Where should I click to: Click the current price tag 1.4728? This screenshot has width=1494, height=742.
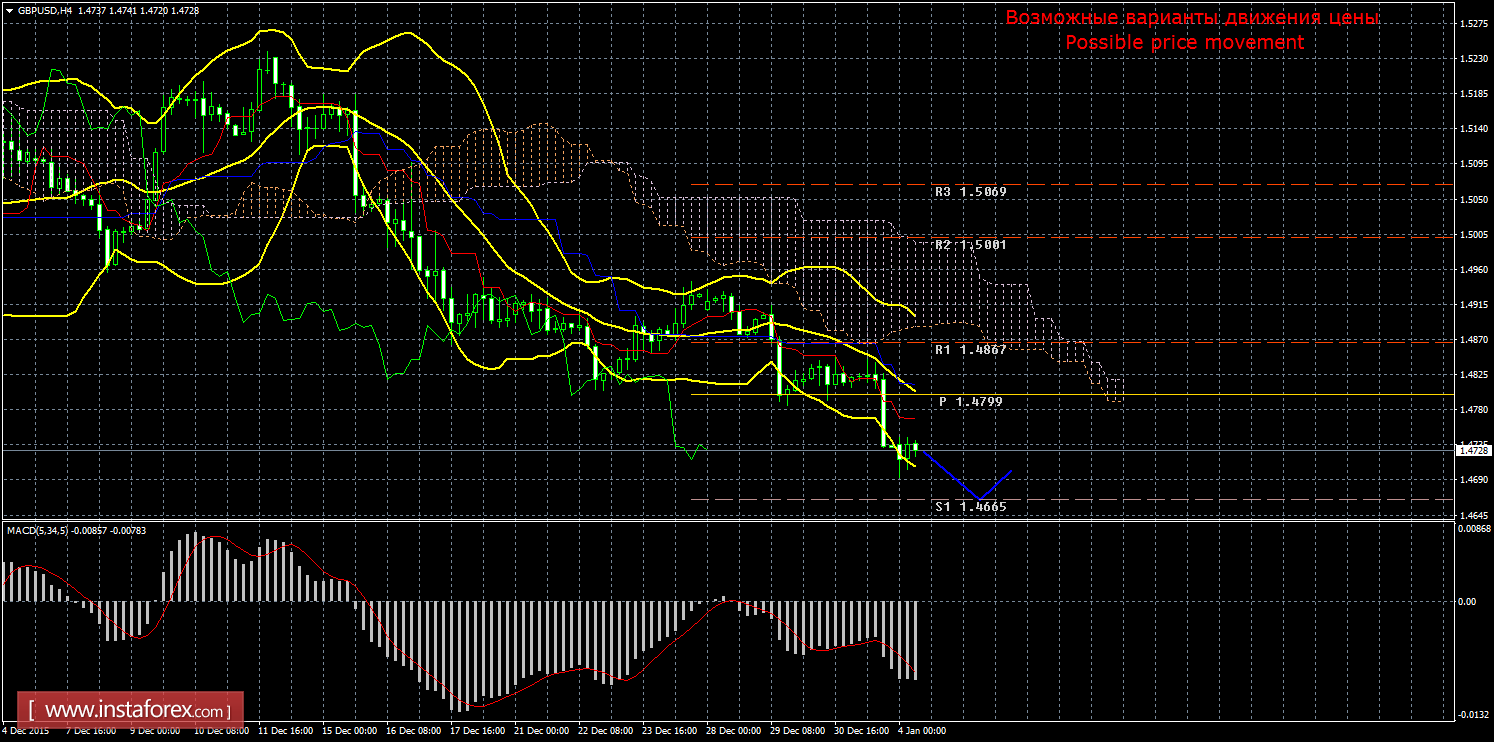1472,451
